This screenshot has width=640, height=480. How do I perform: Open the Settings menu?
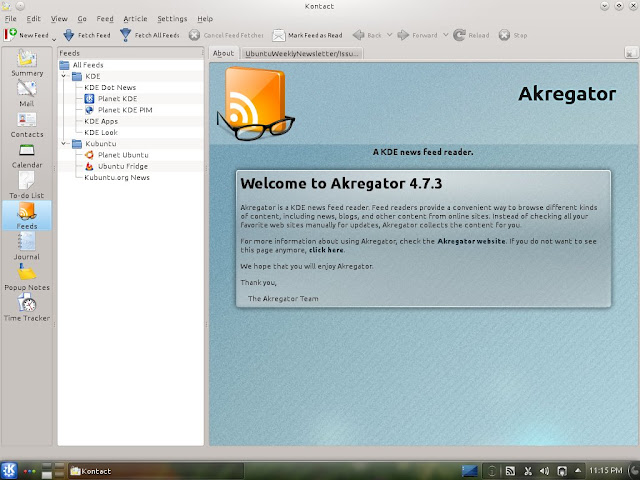172,19
